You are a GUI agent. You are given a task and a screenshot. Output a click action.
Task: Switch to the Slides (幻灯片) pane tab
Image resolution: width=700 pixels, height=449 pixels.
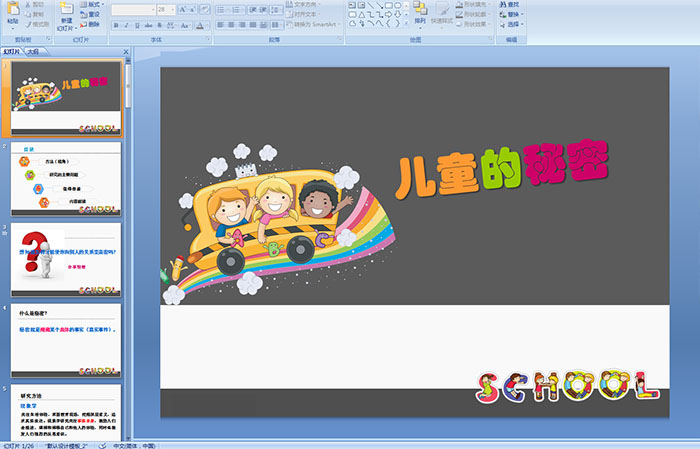12,52
